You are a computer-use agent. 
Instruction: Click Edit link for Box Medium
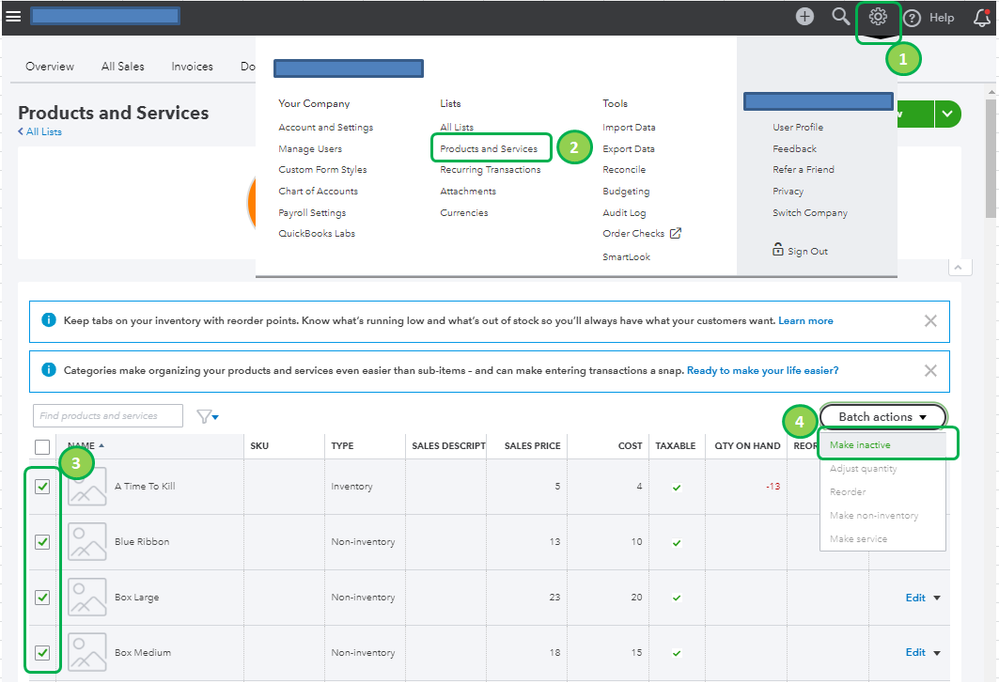click(x=915, y=653)
